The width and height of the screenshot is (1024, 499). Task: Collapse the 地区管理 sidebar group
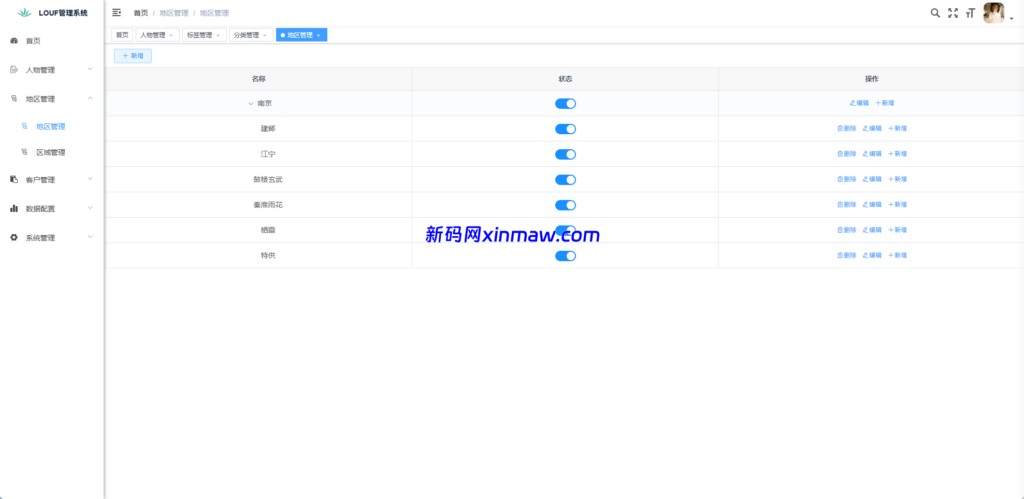point(90,99)
